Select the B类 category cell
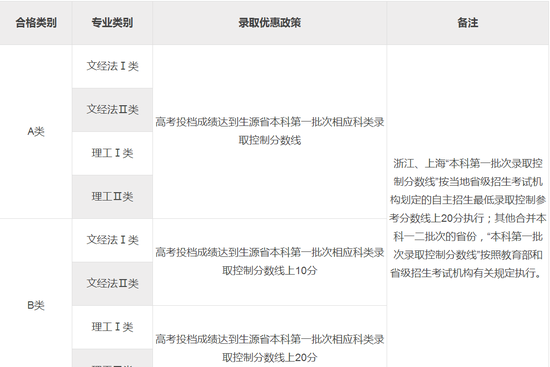This screenshot has height=367, width=550. [x=36, y=305]
